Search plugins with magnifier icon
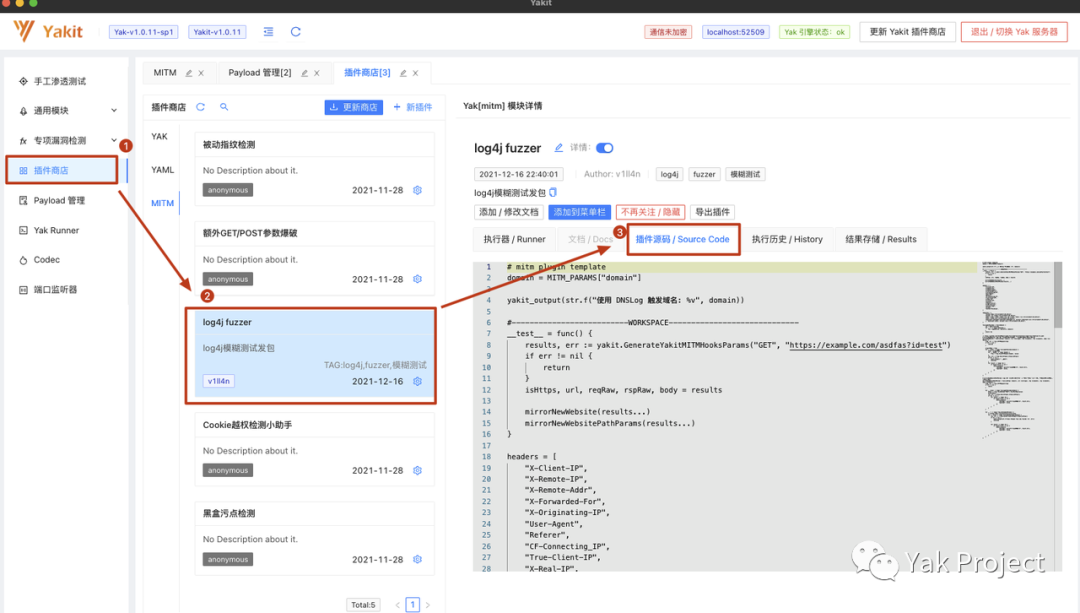The width and height of the screenshot is (1080, 613). pos(224,107)
